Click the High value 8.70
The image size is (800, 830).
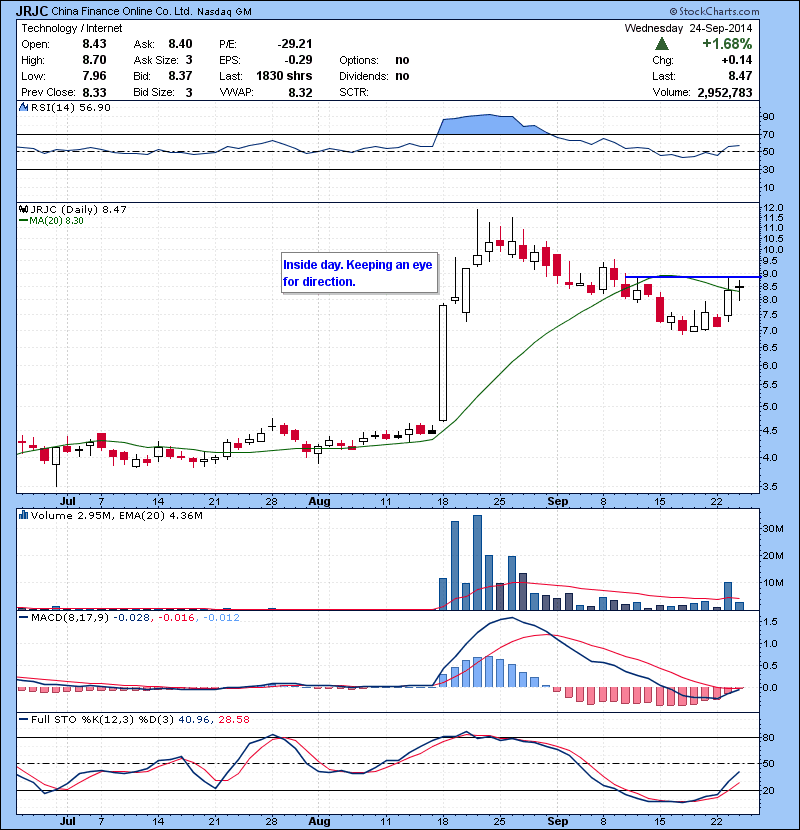tap(94, 60)
